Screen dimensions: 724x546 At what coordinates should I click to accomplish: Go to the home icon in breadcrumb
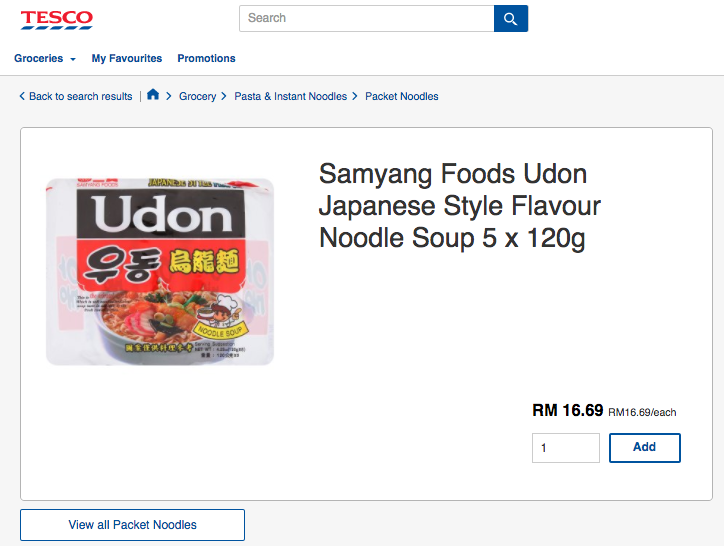pos(153,95)
